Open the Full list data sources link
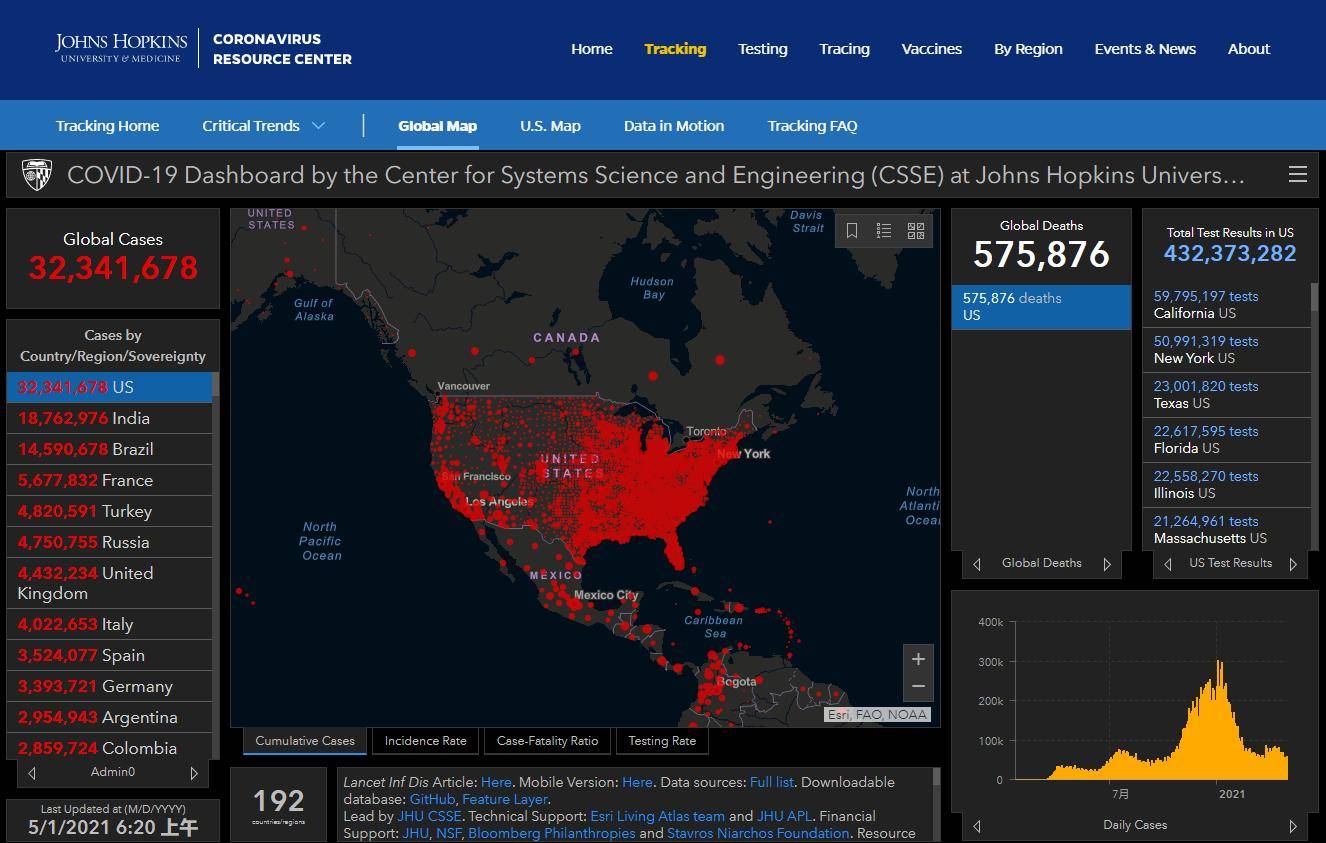 coord(771,782)
